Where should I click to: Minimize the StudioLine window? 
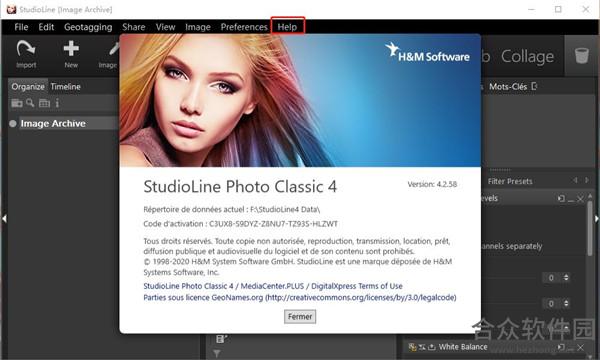click(x=531, y=9)
